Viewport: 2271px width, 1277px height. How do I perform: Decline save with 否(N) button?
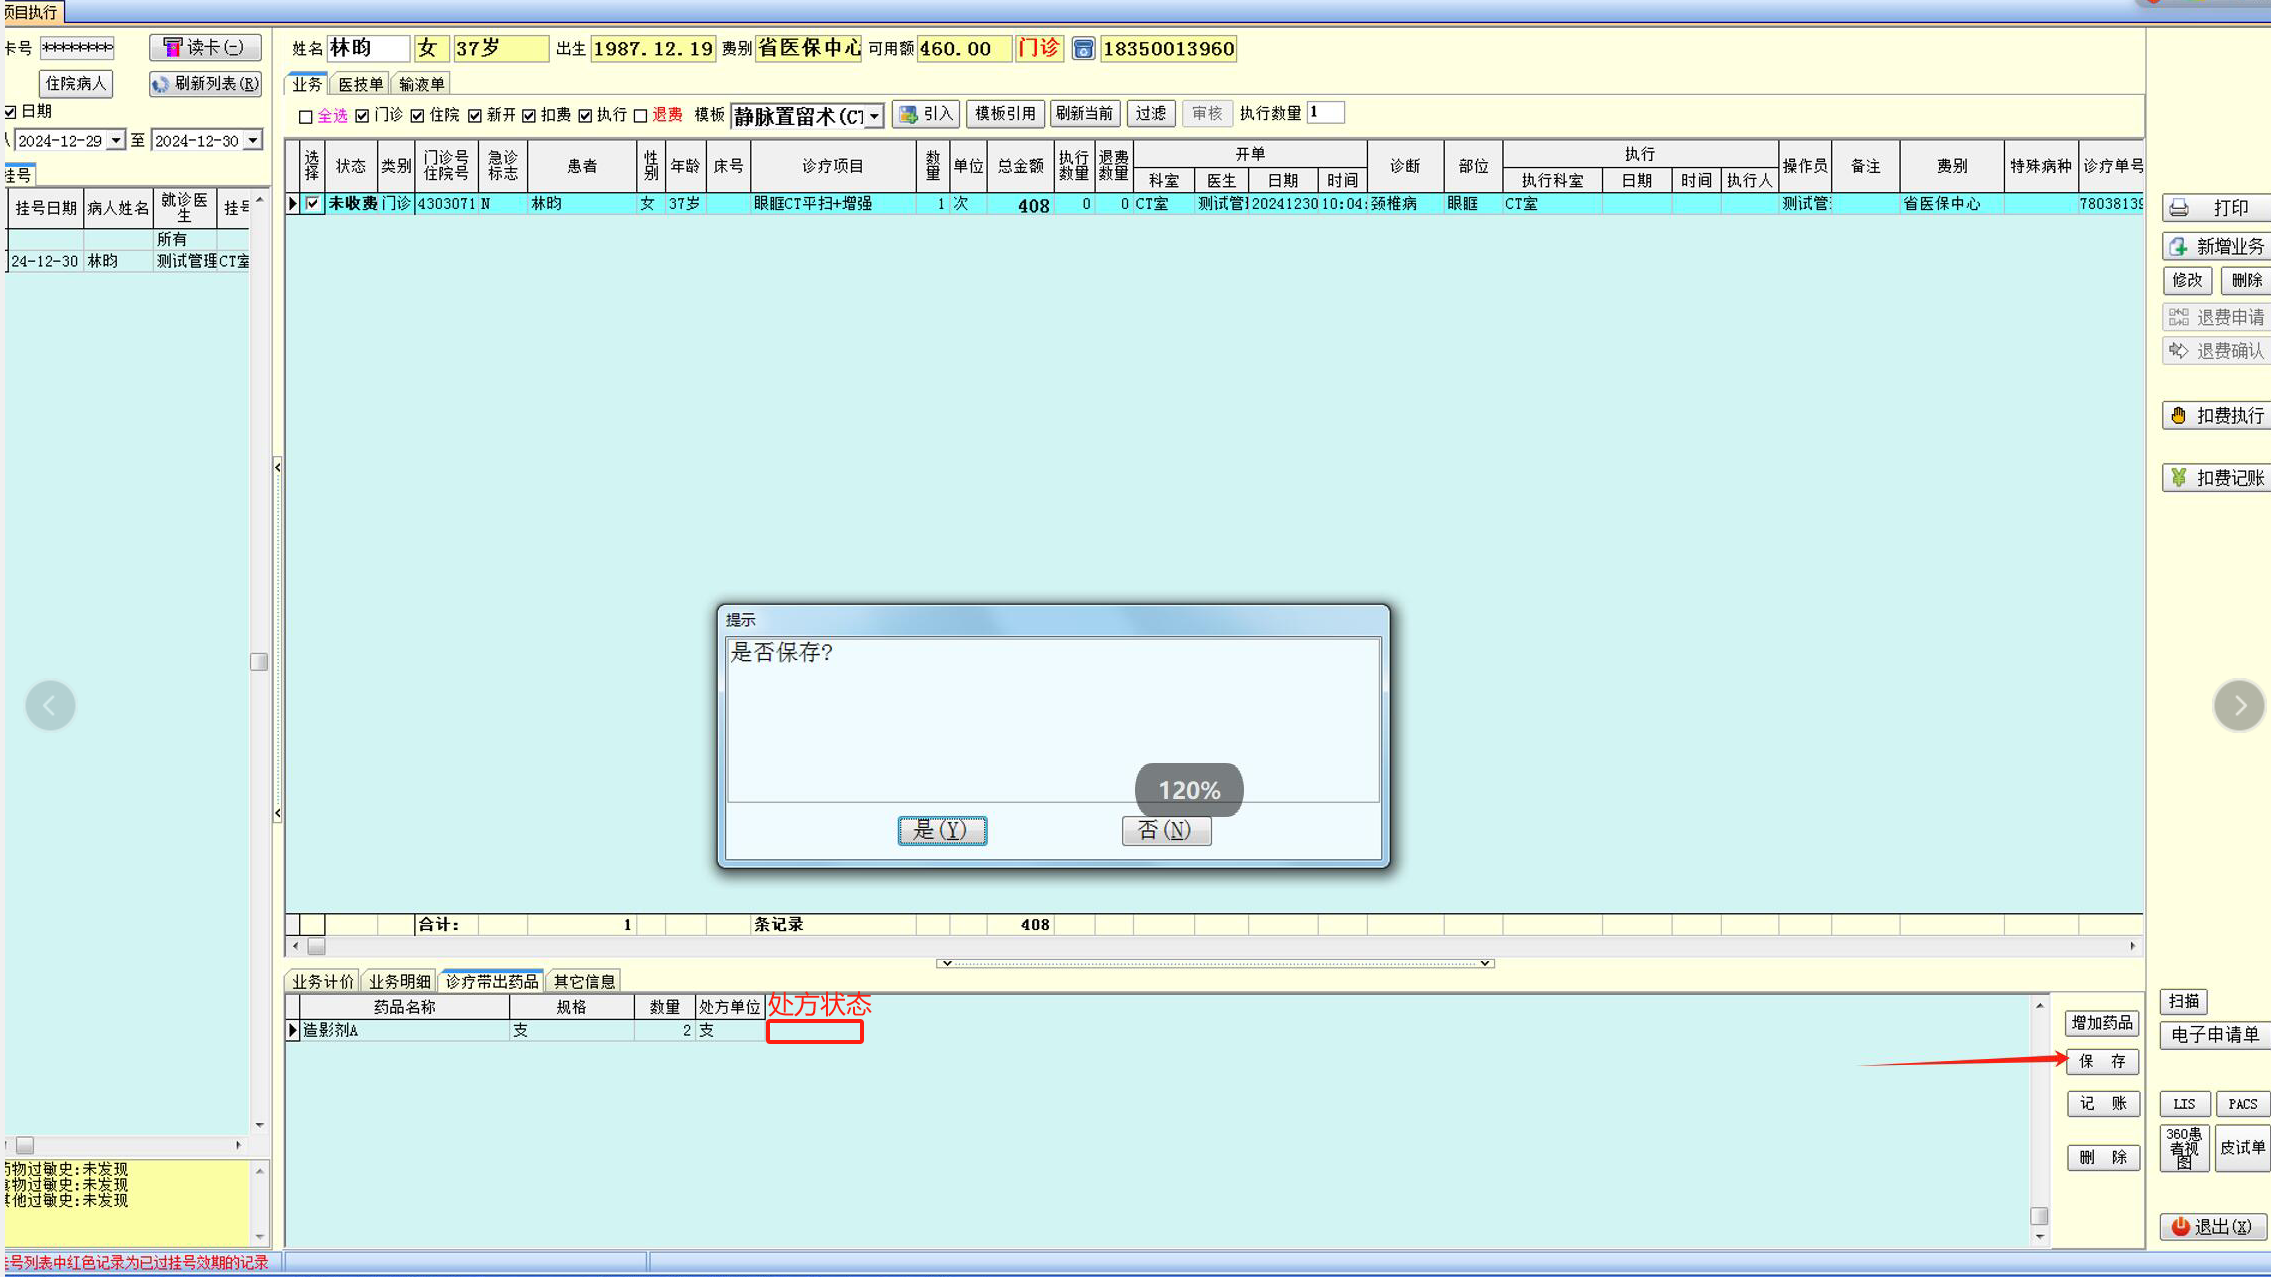pyautogui.click(x=1165, y=830)
